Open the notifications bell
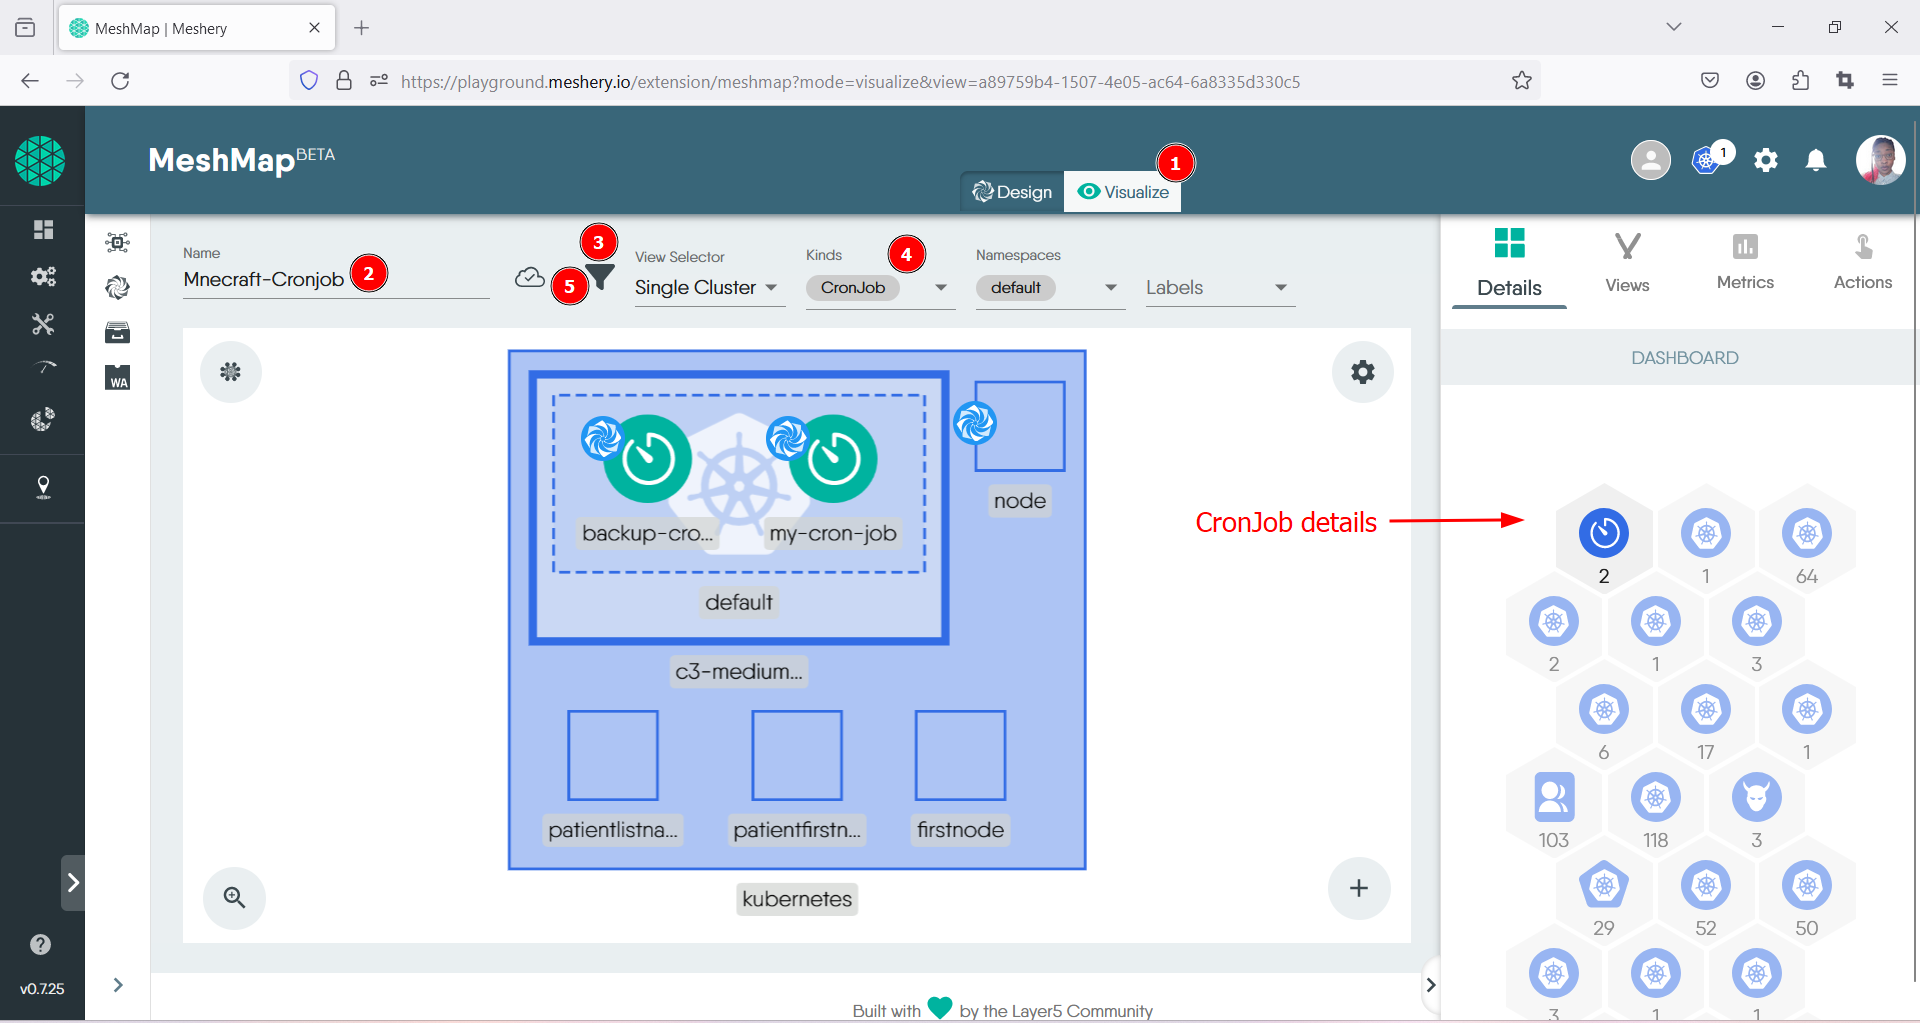Viewport: 1920px width, 1023px height. [1816, 160]
